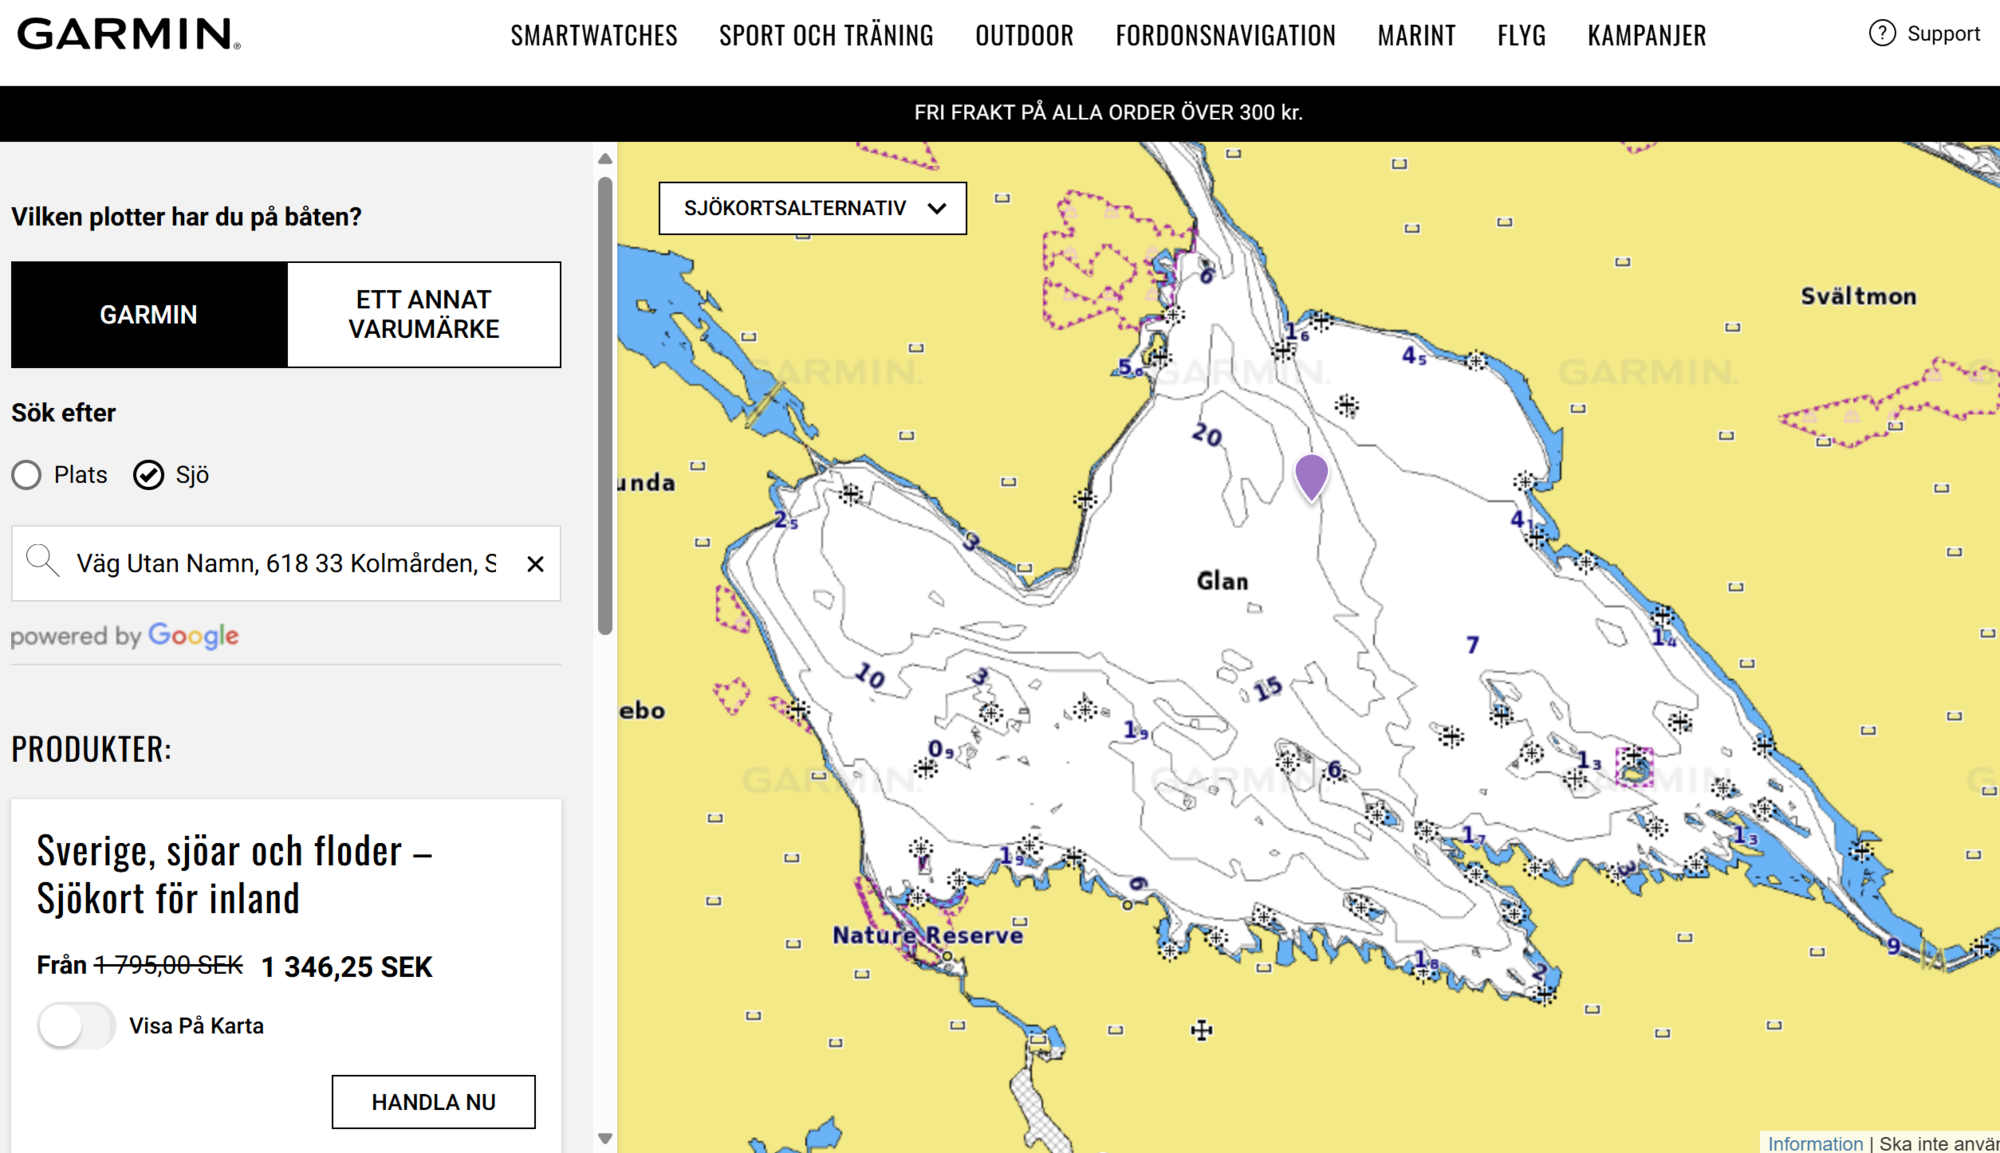This screenshot has height=1153, width=2000.
Task: Click the Garmin logo
Action: [x=129, y=34]
